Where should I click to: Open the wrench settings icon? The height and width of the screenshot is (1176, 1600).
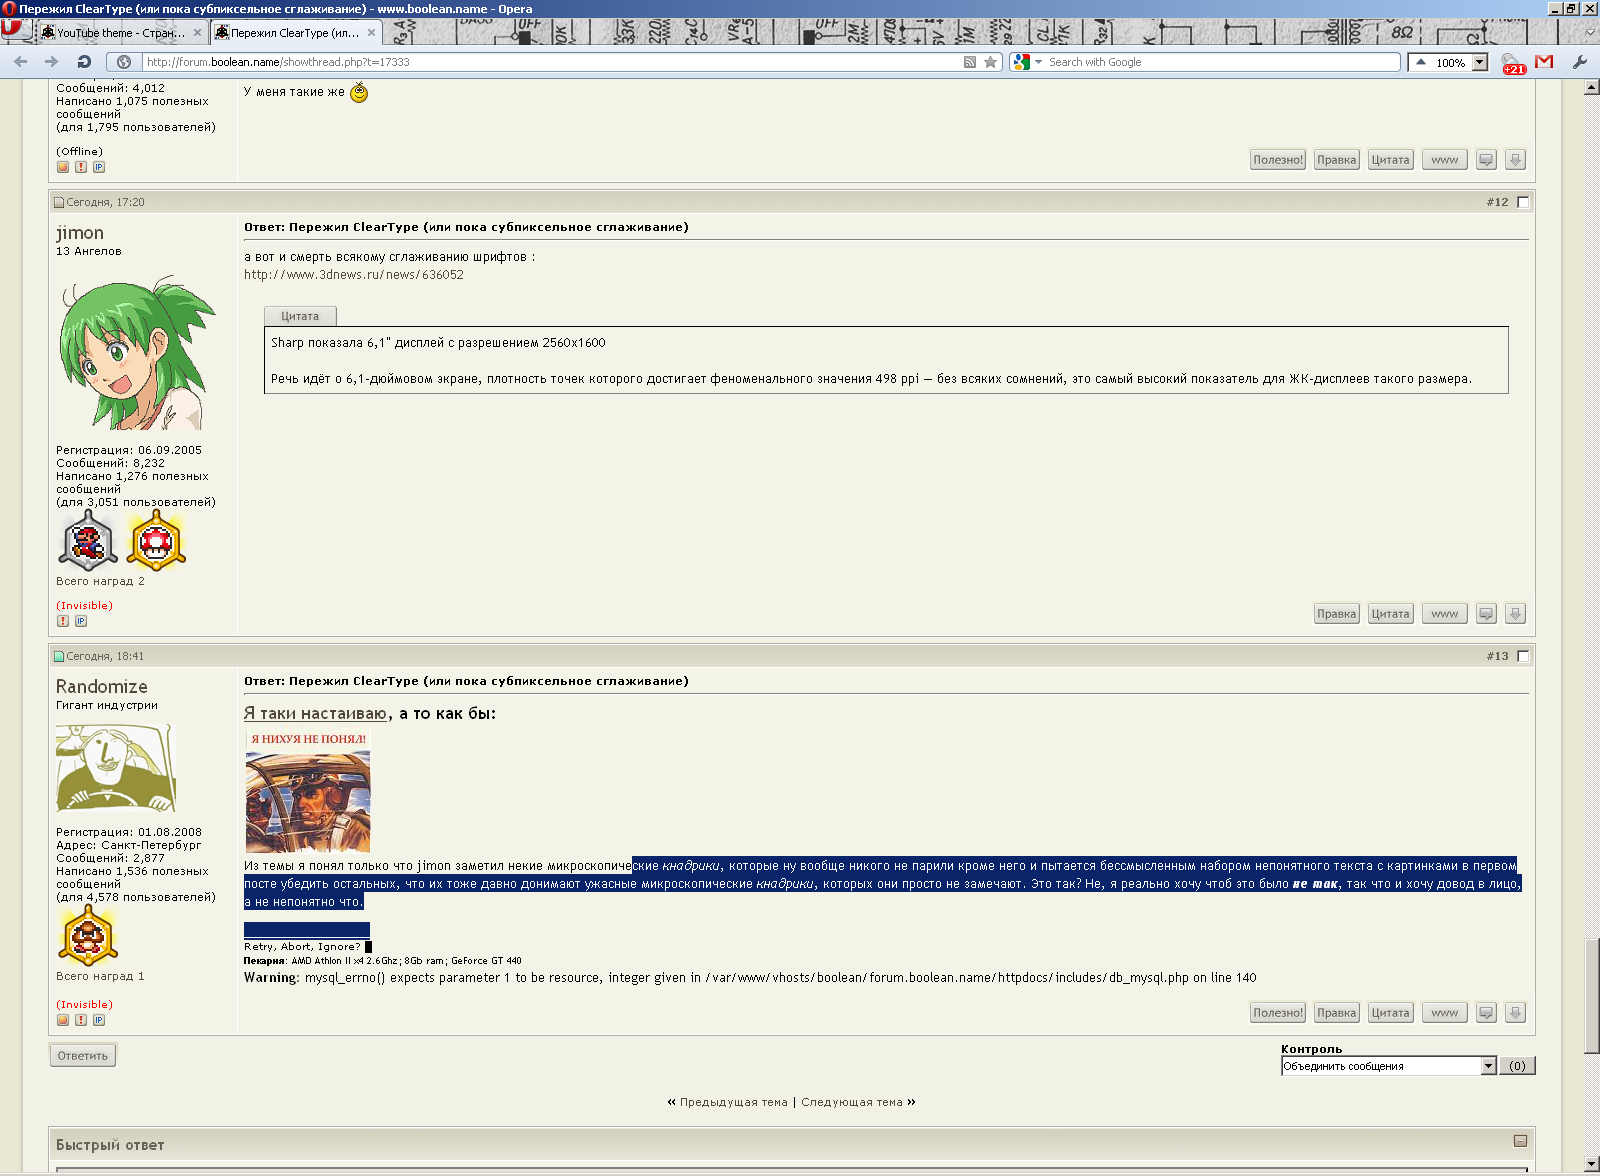pos(1579,62)
